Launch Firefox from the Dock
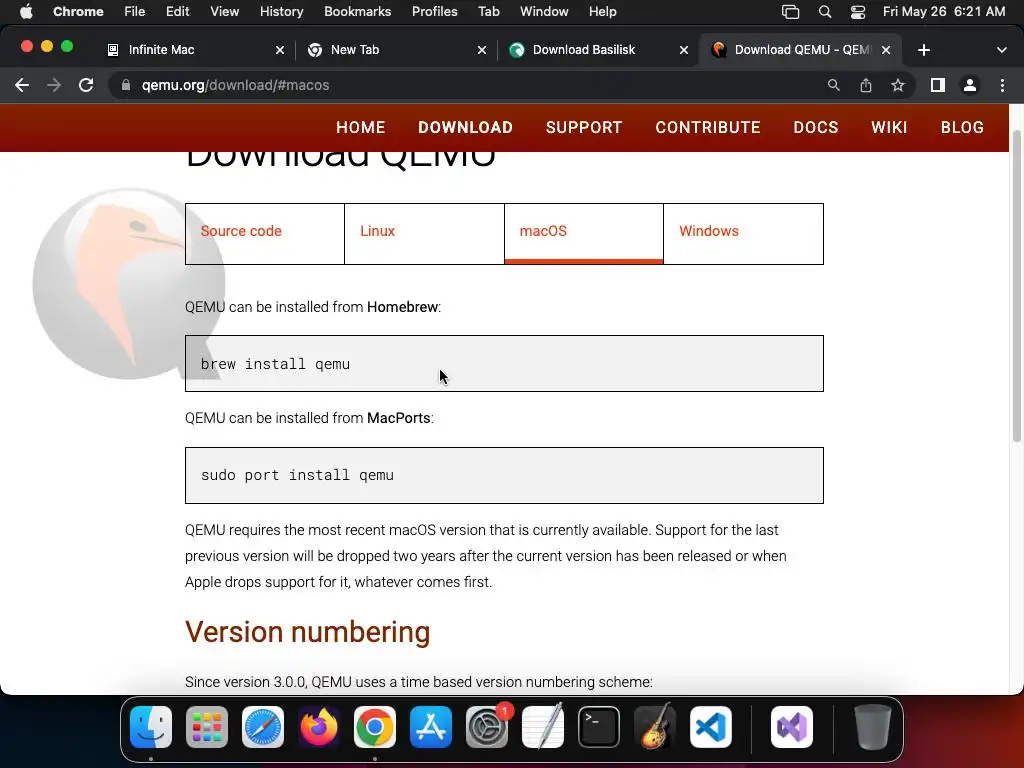Screen dimensions: 1024x768 319,727
